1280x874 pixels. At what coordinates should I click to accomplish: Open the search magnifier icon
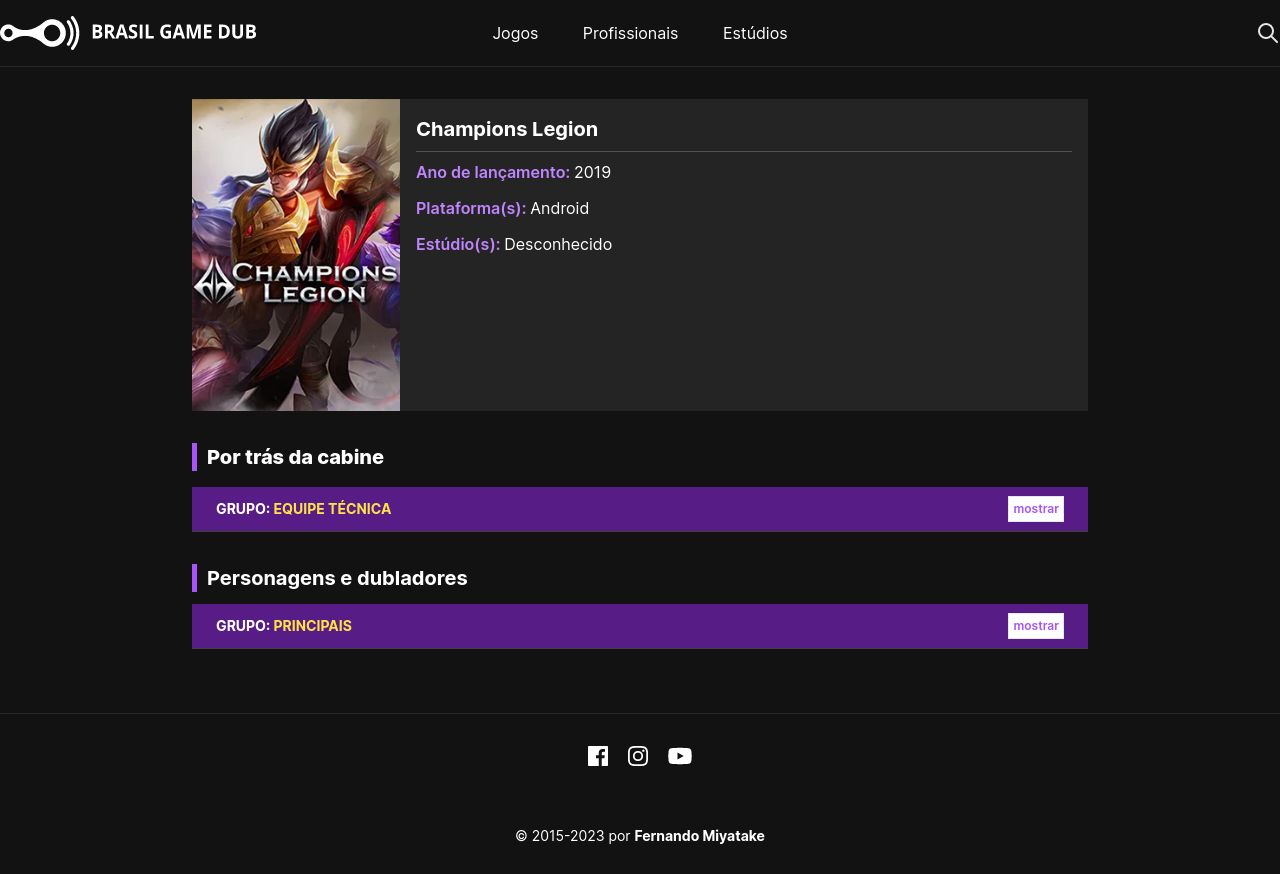click(x=1267, y=33)
